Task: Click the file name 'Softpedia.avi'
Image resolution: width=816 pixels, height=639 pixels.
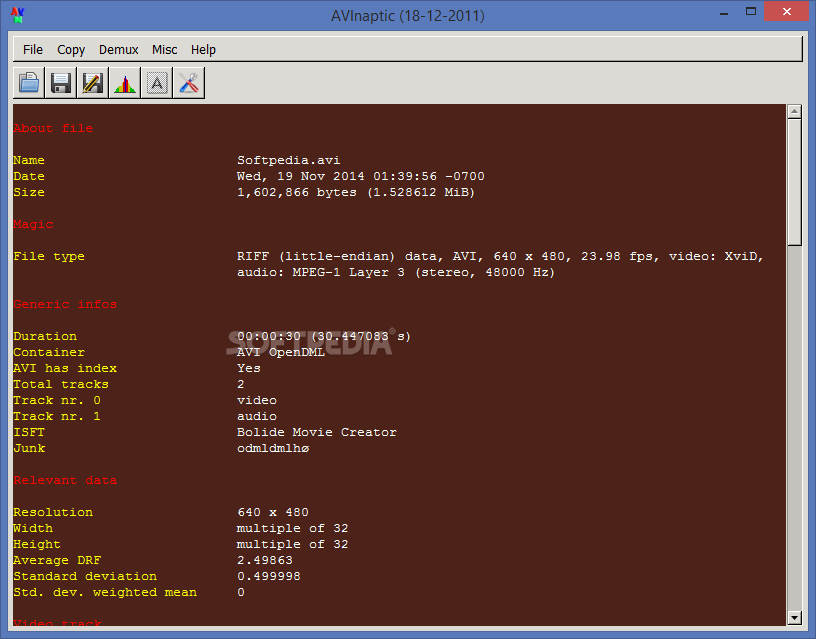Action: point(289,160)
